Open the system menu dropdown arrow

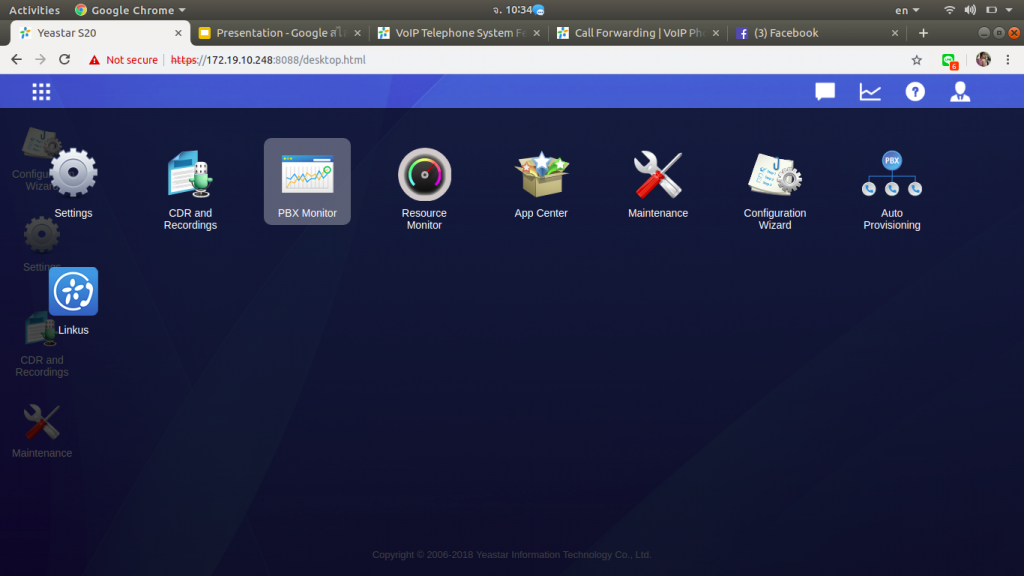tap(1009, 10)
